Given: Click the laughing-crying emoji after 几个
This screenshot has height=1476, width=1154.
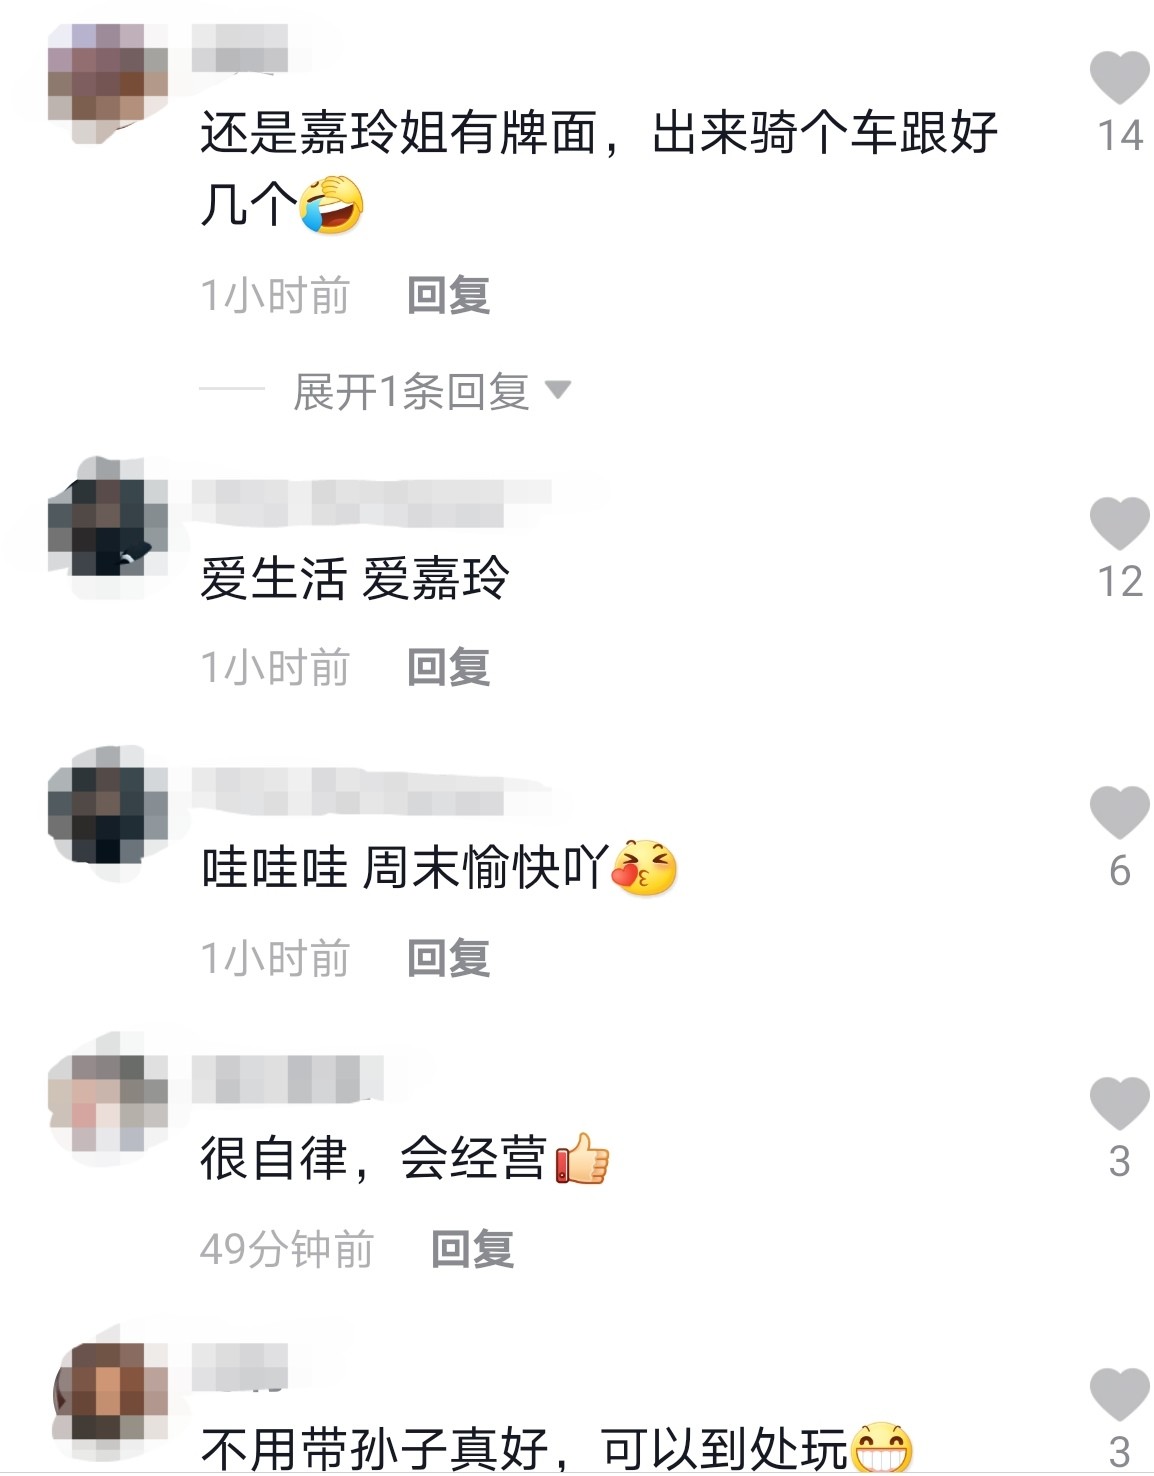Looking at the screenshot, I should point(332,204).
